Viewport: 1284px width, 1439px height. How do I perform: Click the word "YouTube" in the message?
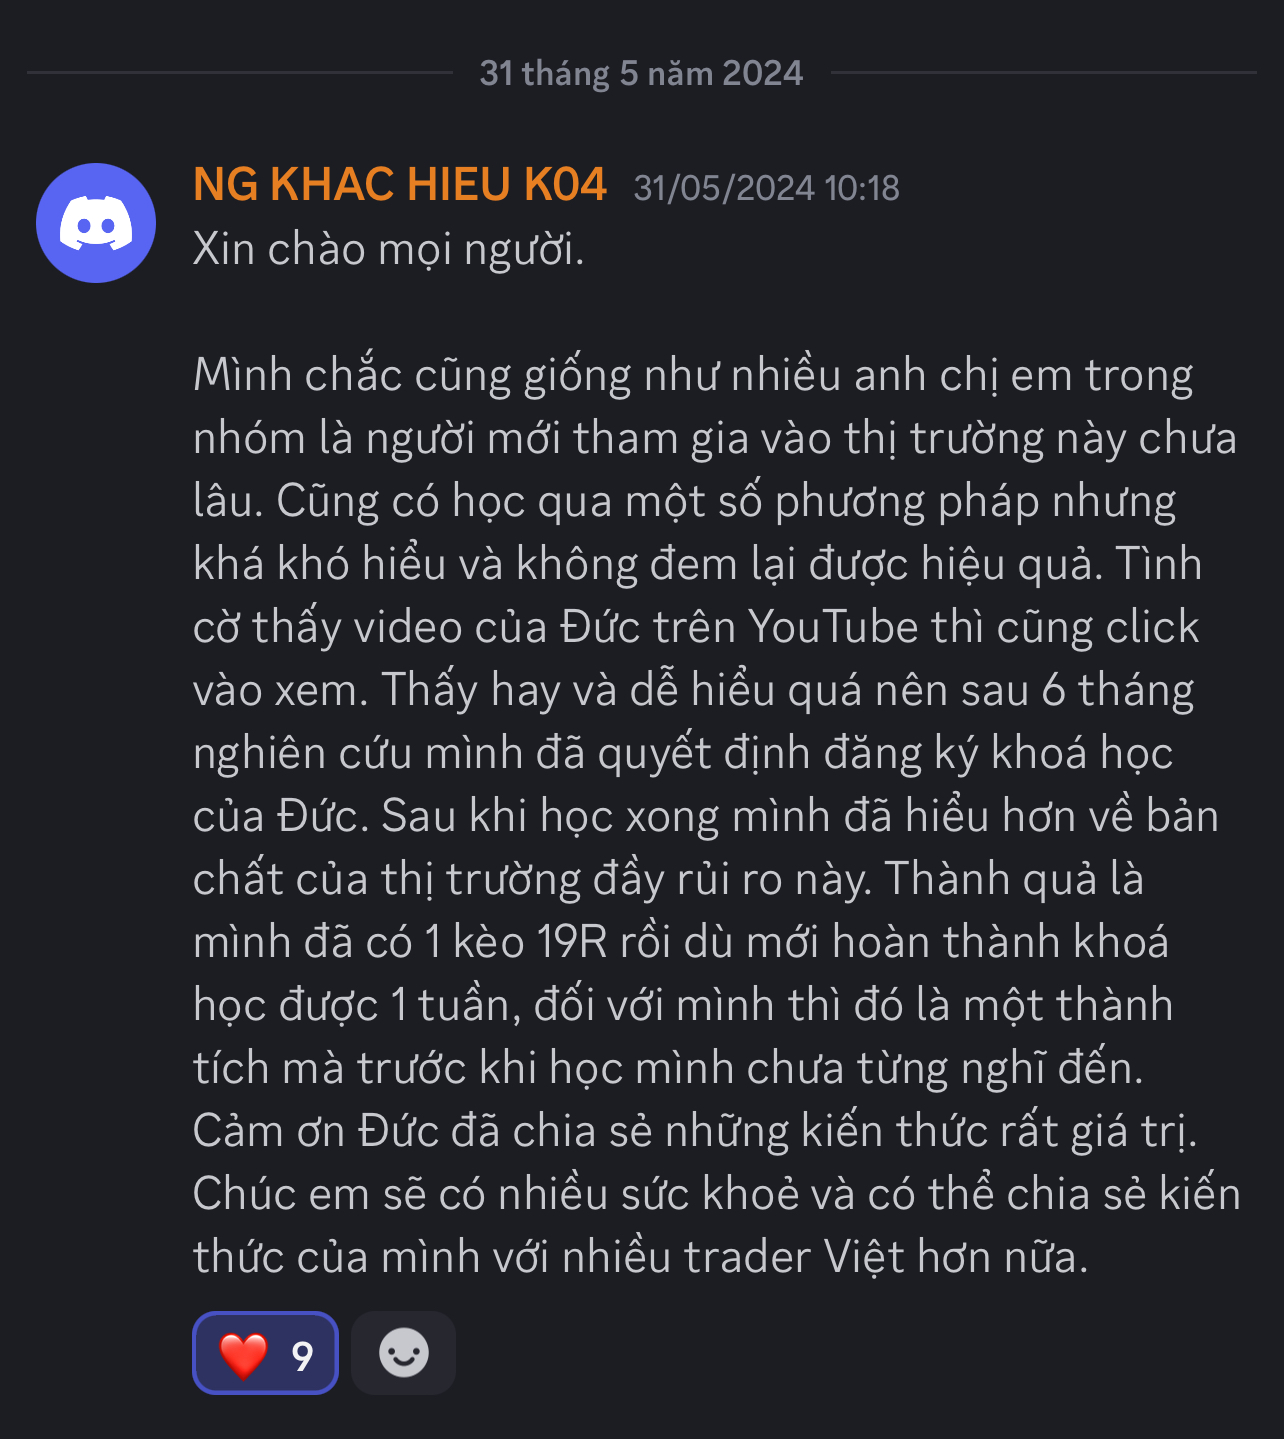pyautogui.click(x=833, y=627)
